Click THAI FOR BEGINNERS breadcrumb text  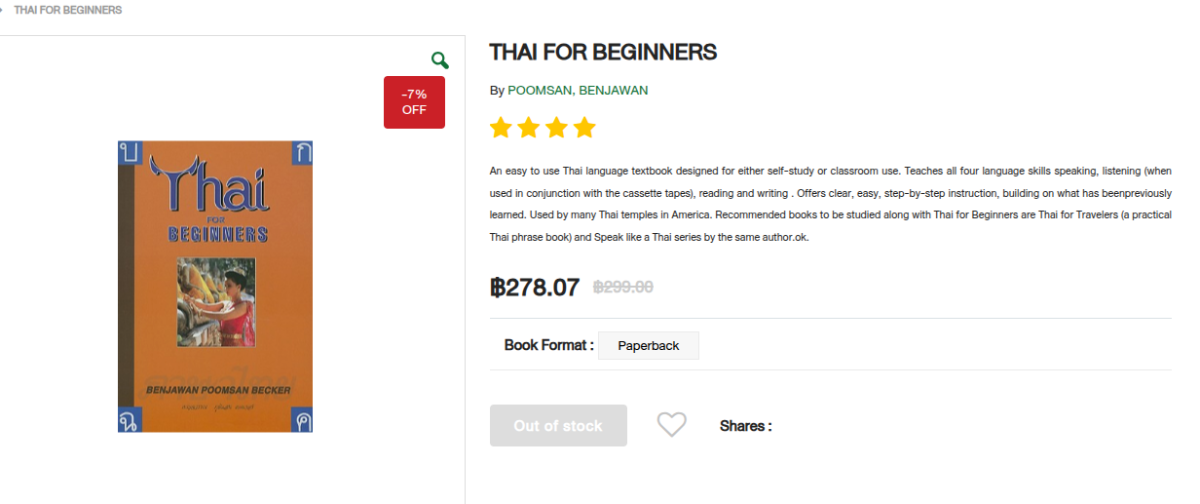coord(68,10)
